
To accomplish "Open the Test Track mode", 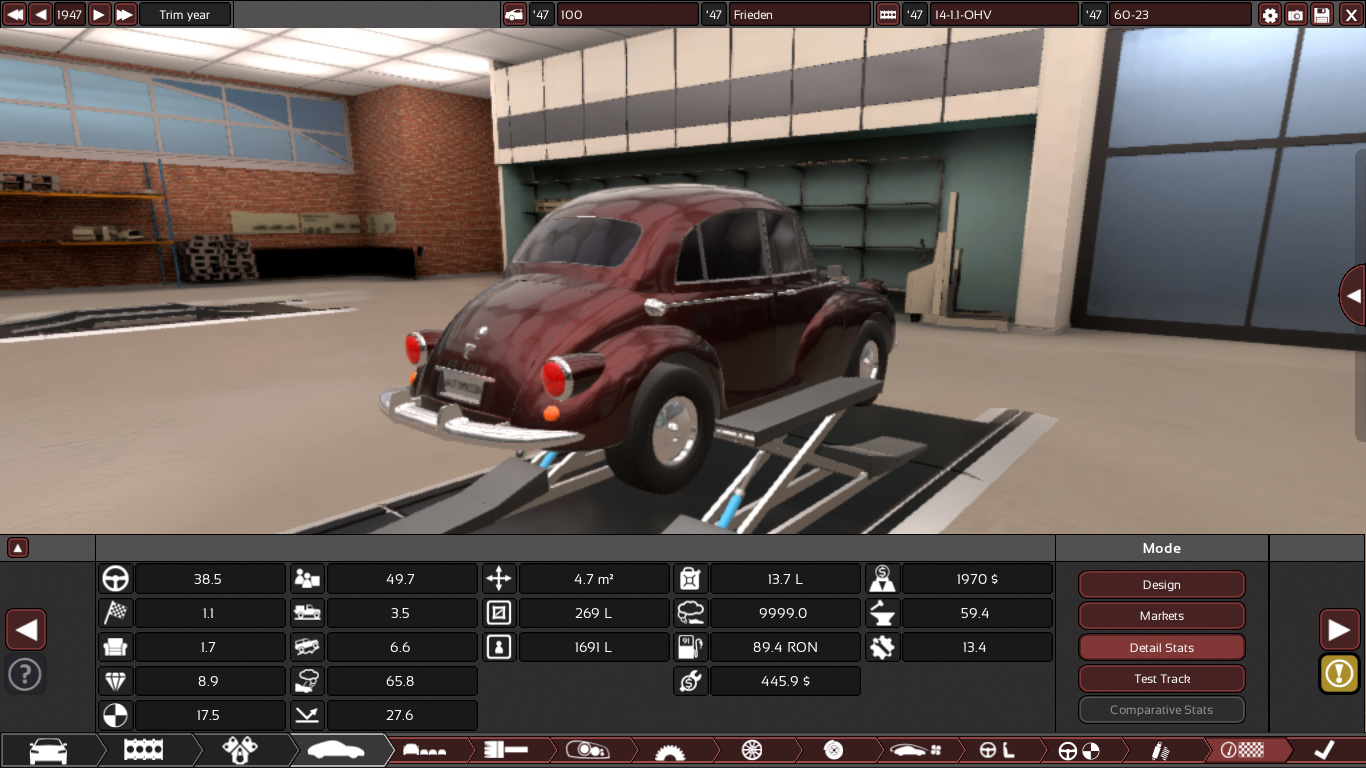I will point(1161,679).
